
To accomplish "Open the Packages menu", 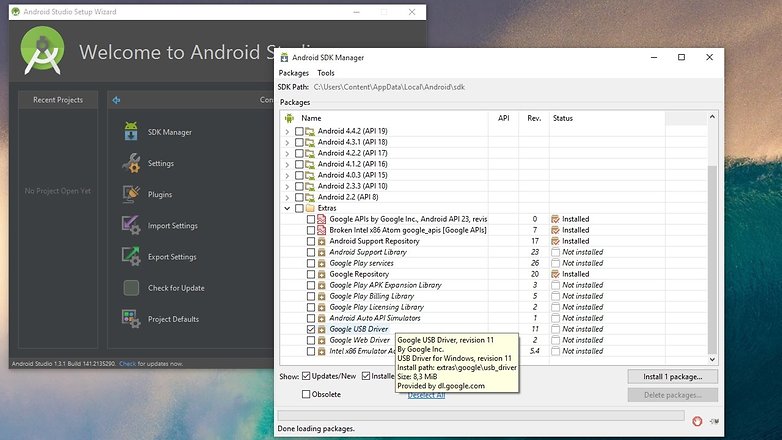I will (x=294, y=73).
